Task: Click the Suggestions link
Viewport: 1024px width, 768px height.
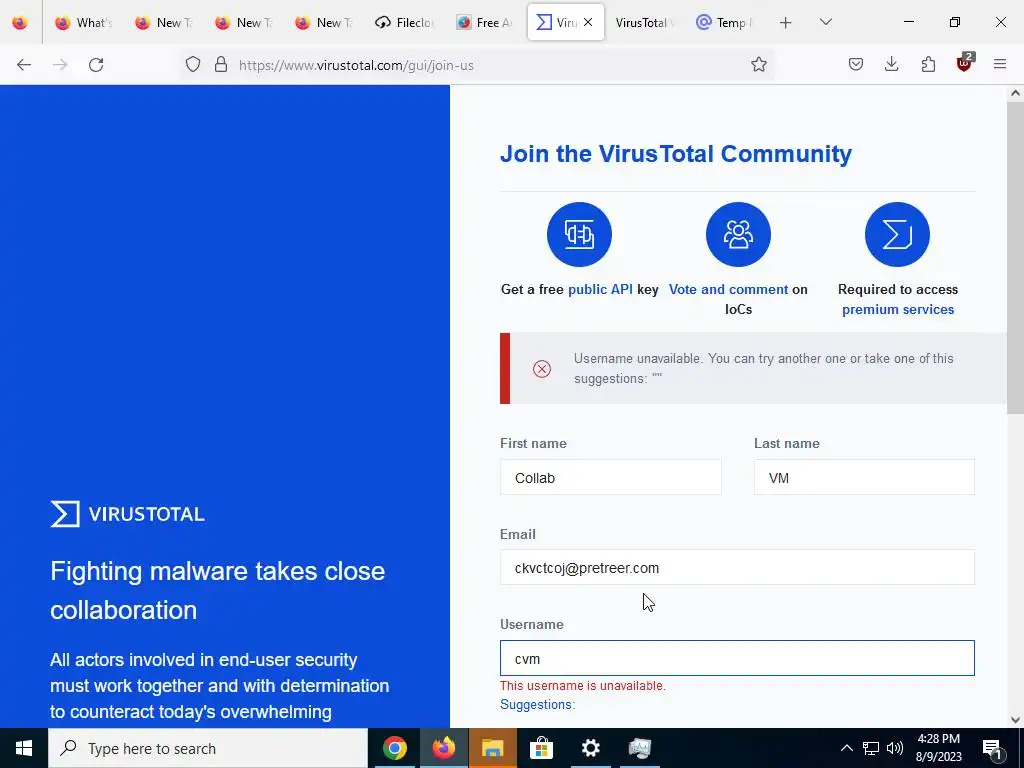Action: pyautogui.click(x=537, y=705)
